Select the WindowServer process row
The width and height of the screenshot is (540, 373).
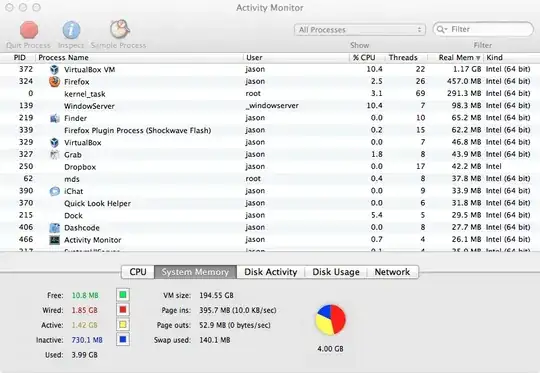pyautogui.click(x=270, y=106)
